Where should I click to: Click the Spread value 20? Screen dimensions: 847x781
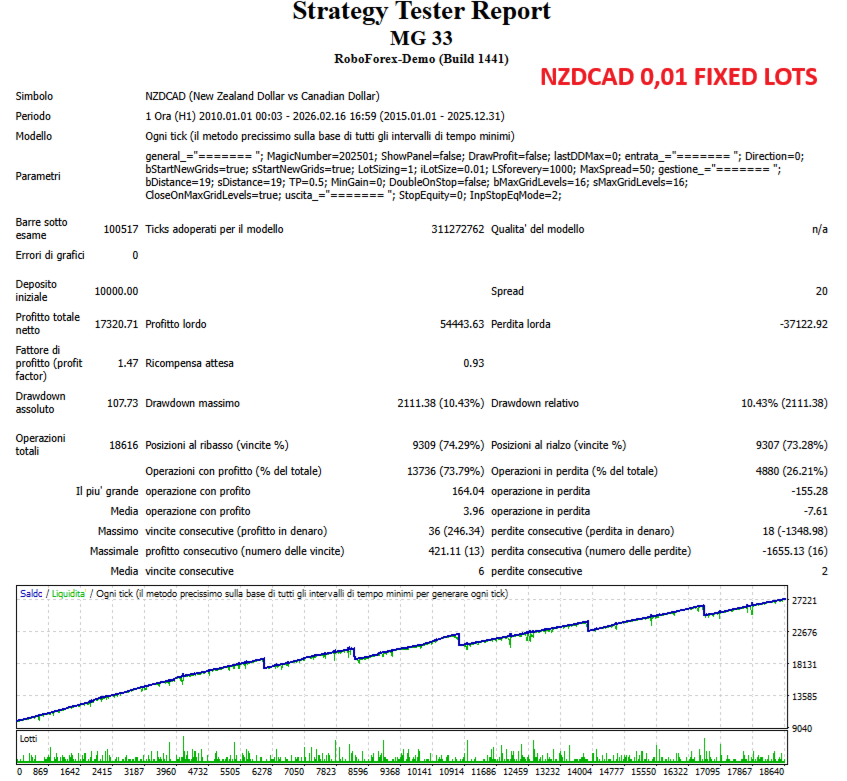[822, 291]
